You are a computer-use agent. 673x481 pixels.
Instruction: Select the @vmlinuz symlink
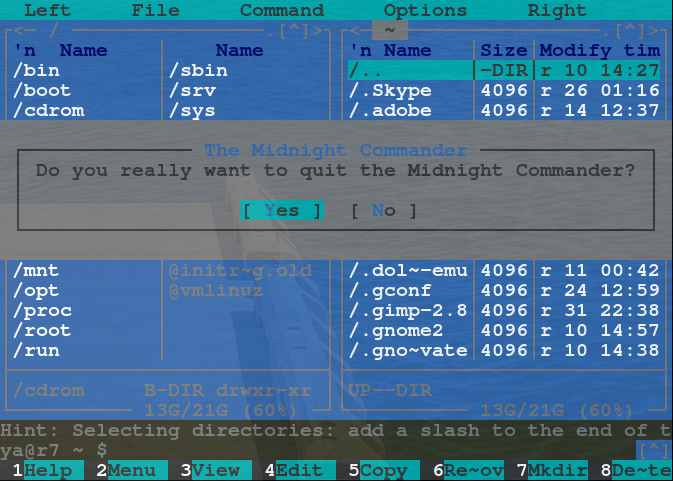pyautogui.click(x=215, y=290)
